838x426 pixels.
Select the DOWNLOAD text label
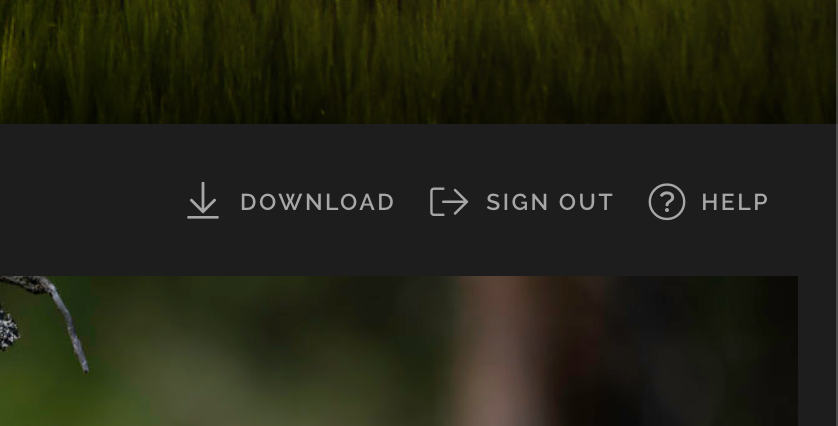pyautogui.click(x=317, y=202)
